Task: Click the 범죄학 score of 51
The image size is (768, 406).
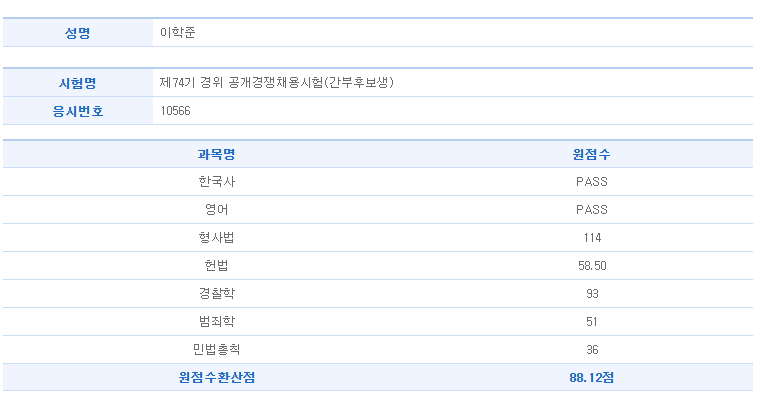Action: click(592, 322)
